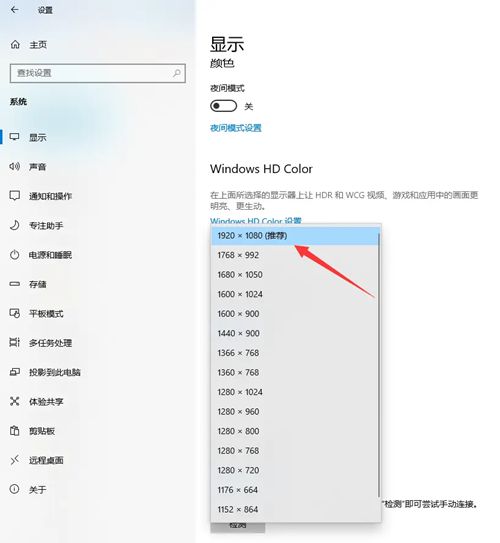Image resolution: width=500 pixels, height=543 pixels.
Task: Open the Home (主页) icon
Action: [x=15, y=44]
